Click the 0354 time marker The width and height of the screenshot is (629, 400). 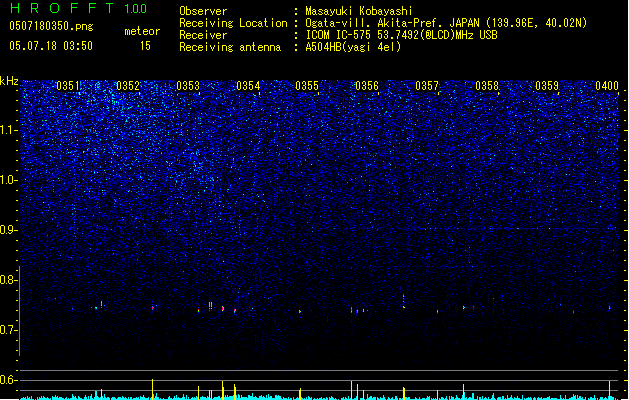coord(248,86)
